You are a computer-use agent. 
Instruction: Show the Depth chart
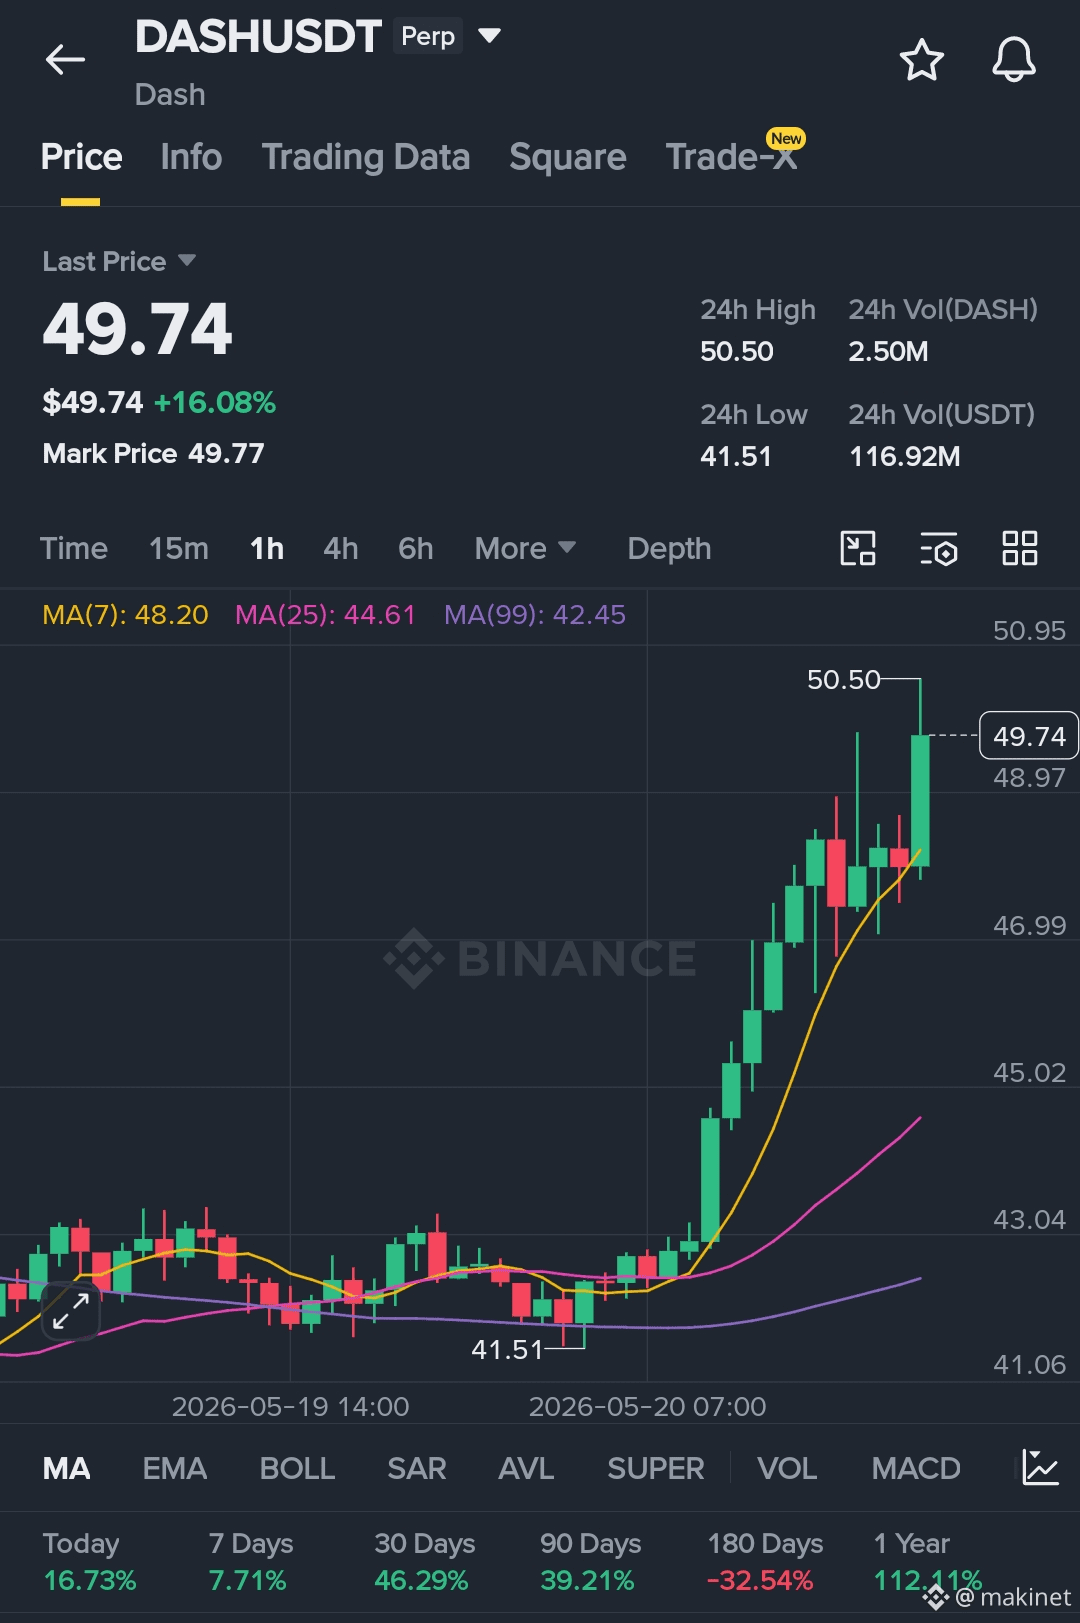(x=669, y=548)
